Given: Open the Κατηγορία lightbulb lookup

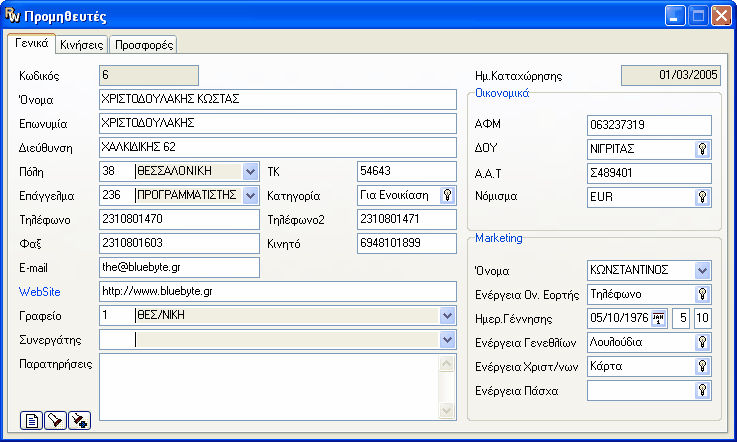Looking at the screenshot, I should [x=447, y=195].
